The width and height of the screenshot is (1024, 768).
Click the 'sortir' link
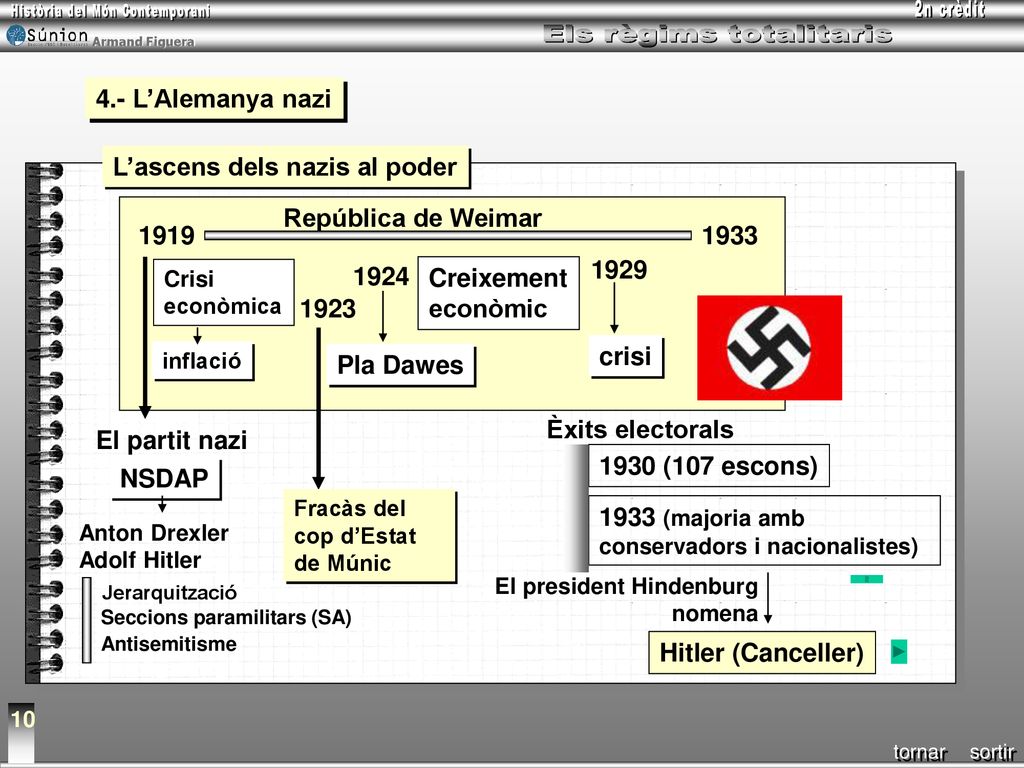click(991, 752)
